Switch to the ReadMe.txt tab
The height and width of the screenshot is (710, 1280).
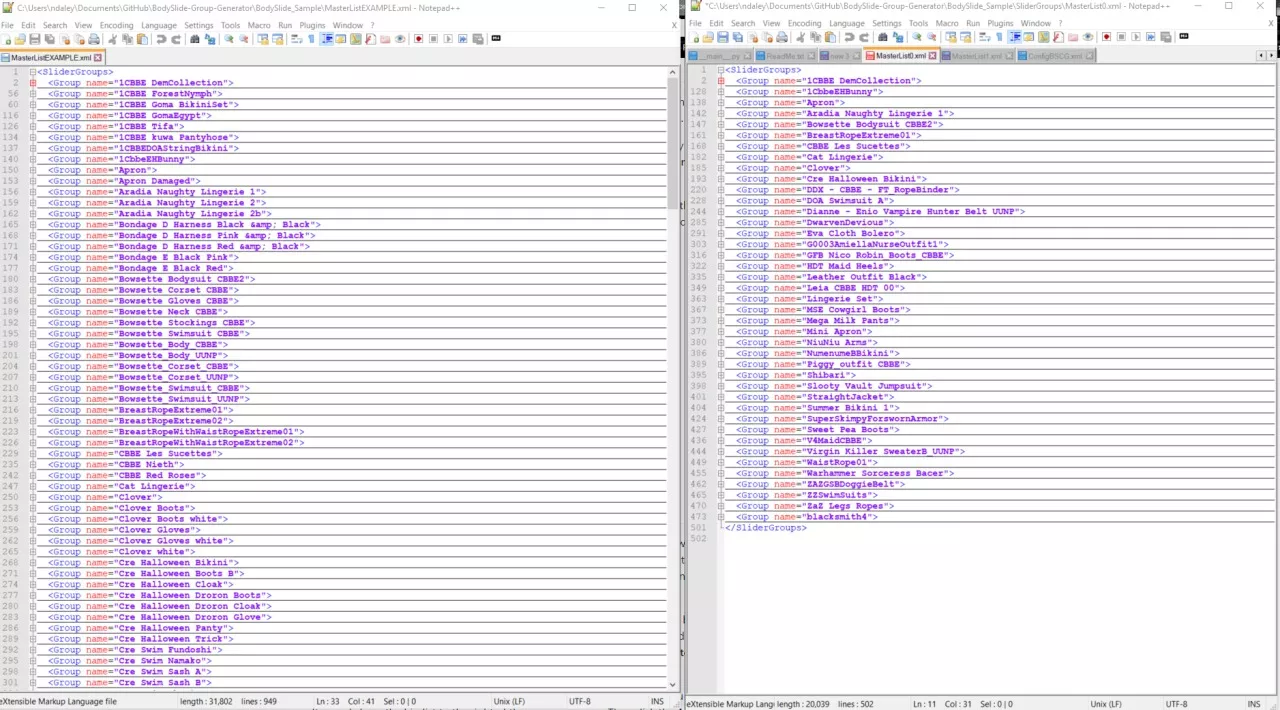[x=785, y=56]
